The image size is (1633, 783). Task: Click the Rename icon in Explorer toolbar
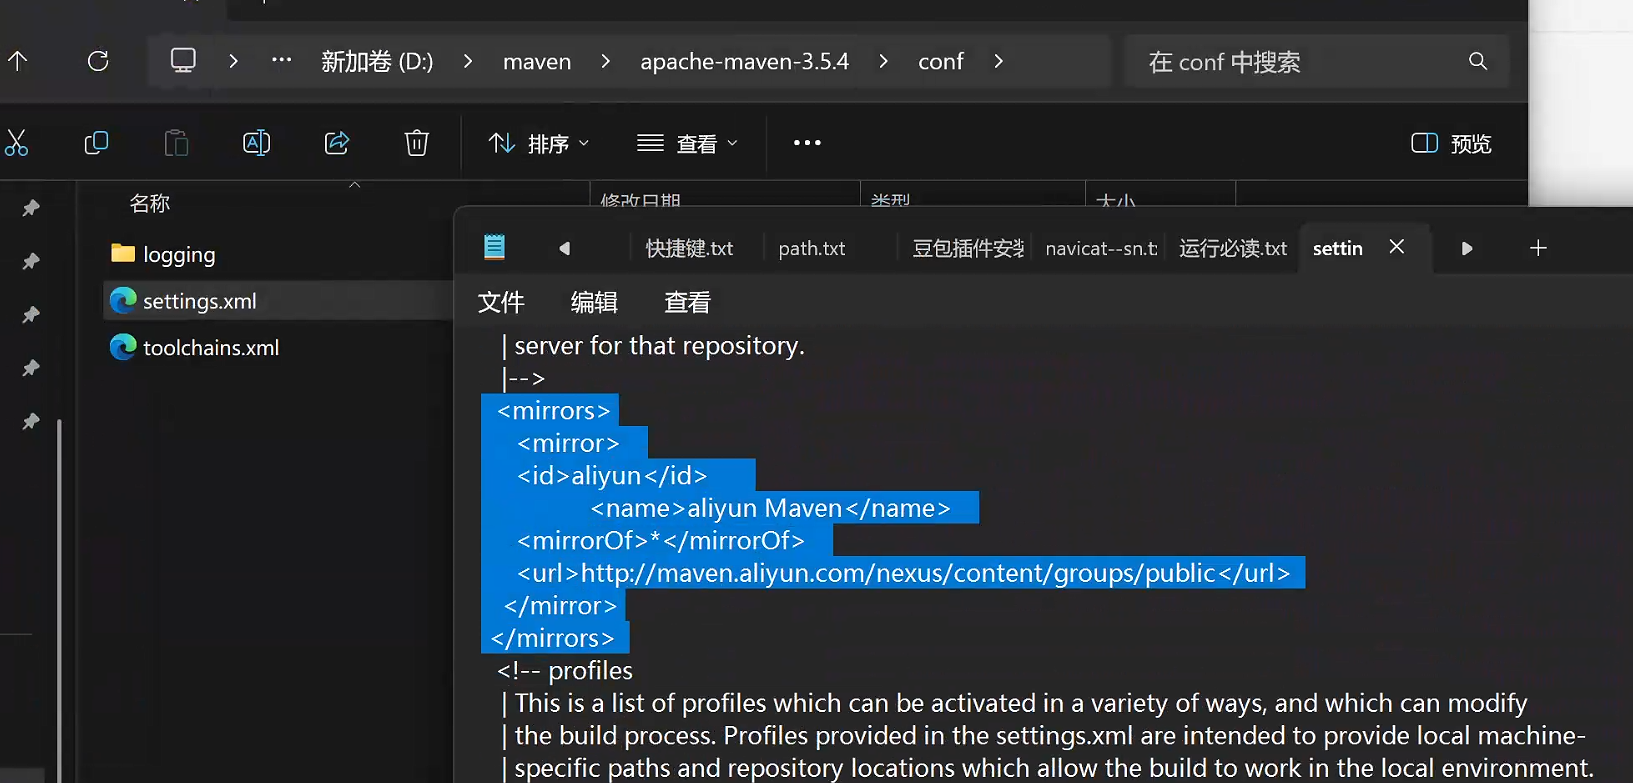(256, 143)
